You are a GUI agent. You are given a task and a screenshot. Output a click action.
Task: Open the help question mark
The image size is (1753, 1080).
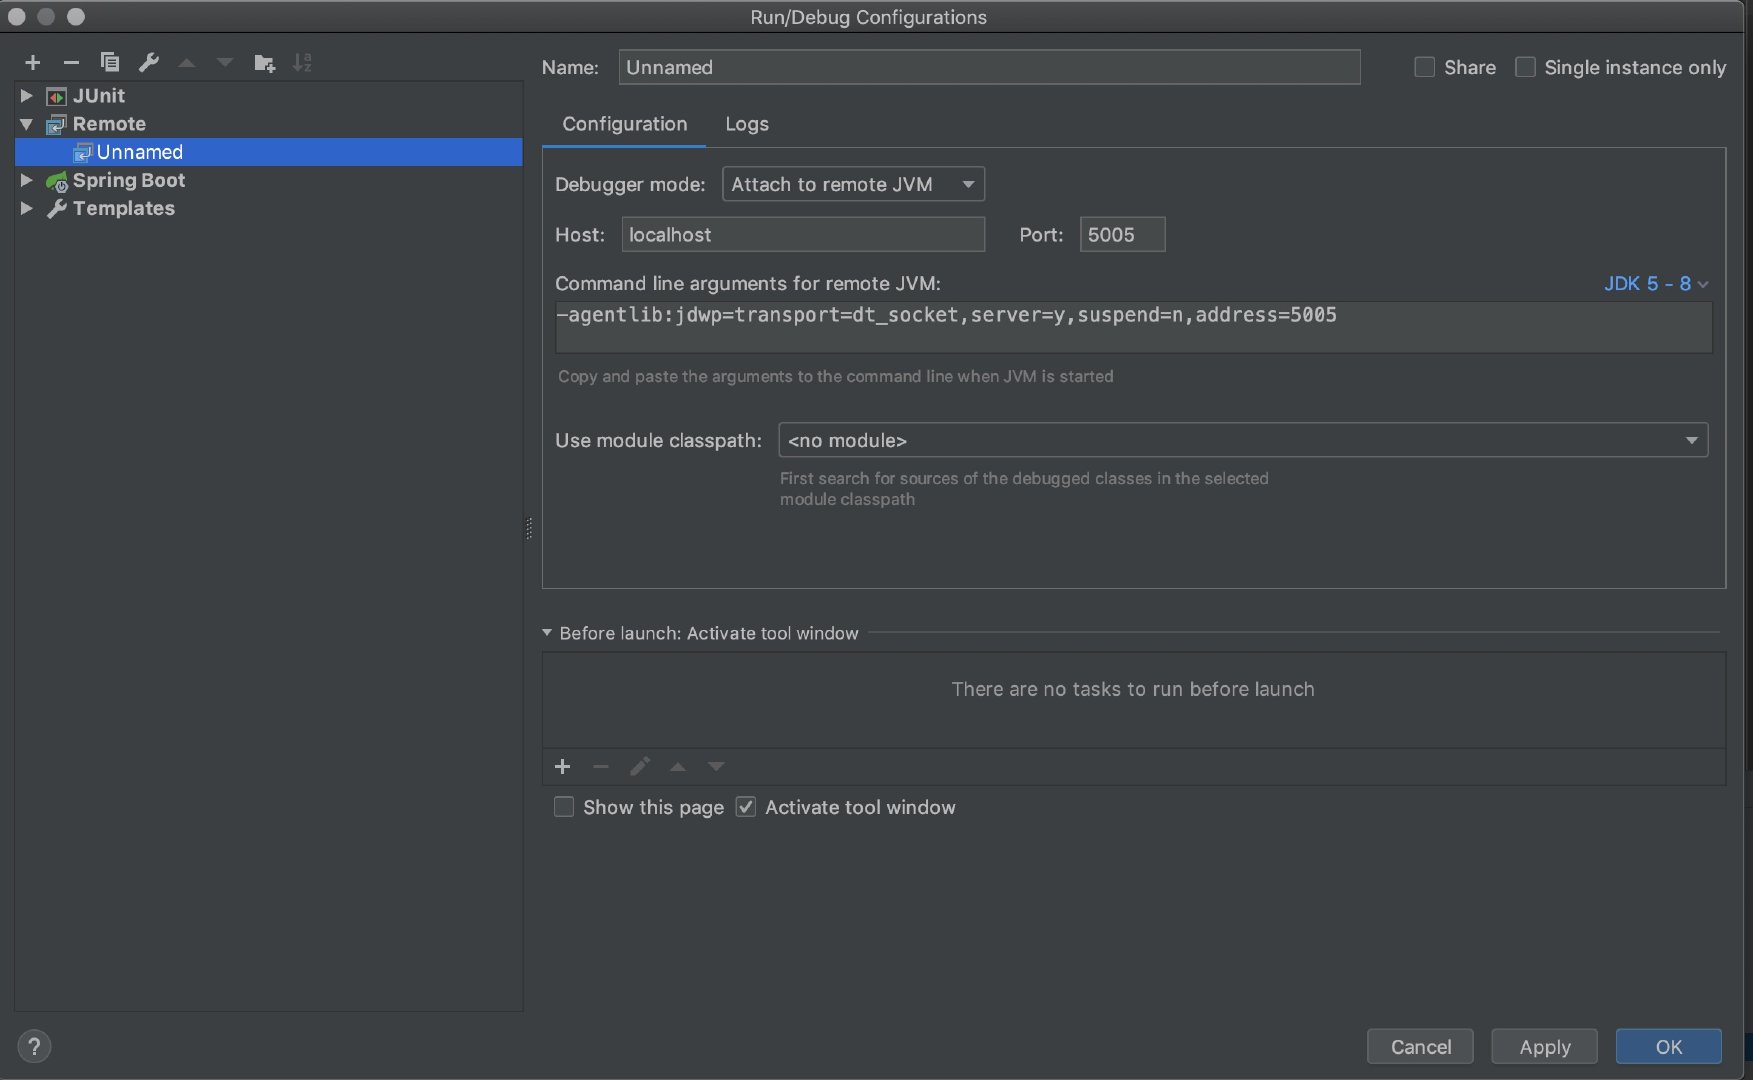pyautogui.click(x=34, y=1046)
